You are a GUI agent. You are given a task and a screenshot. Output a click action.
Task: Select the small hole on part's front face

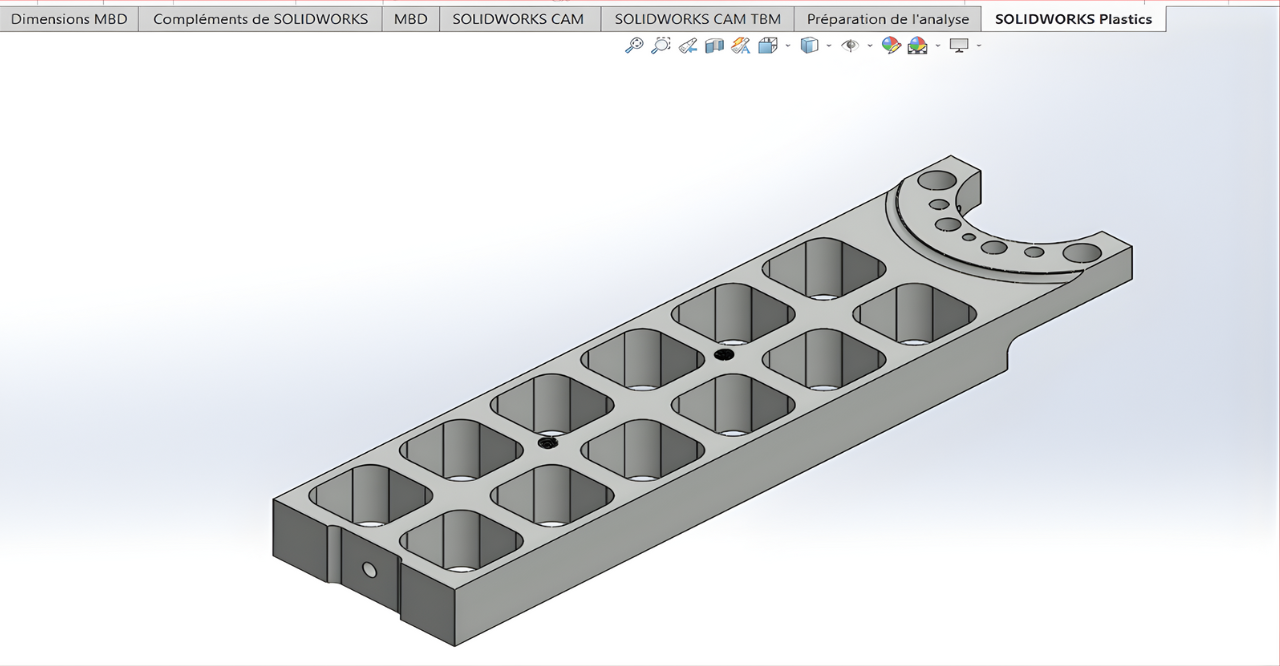click(x=369, y=569)
